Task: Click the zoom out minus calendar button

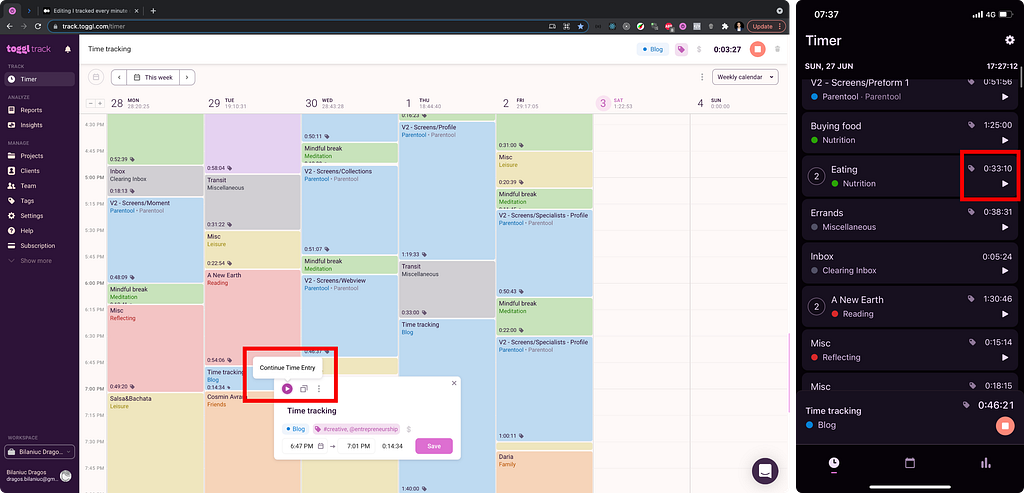Action: (91, 103)
